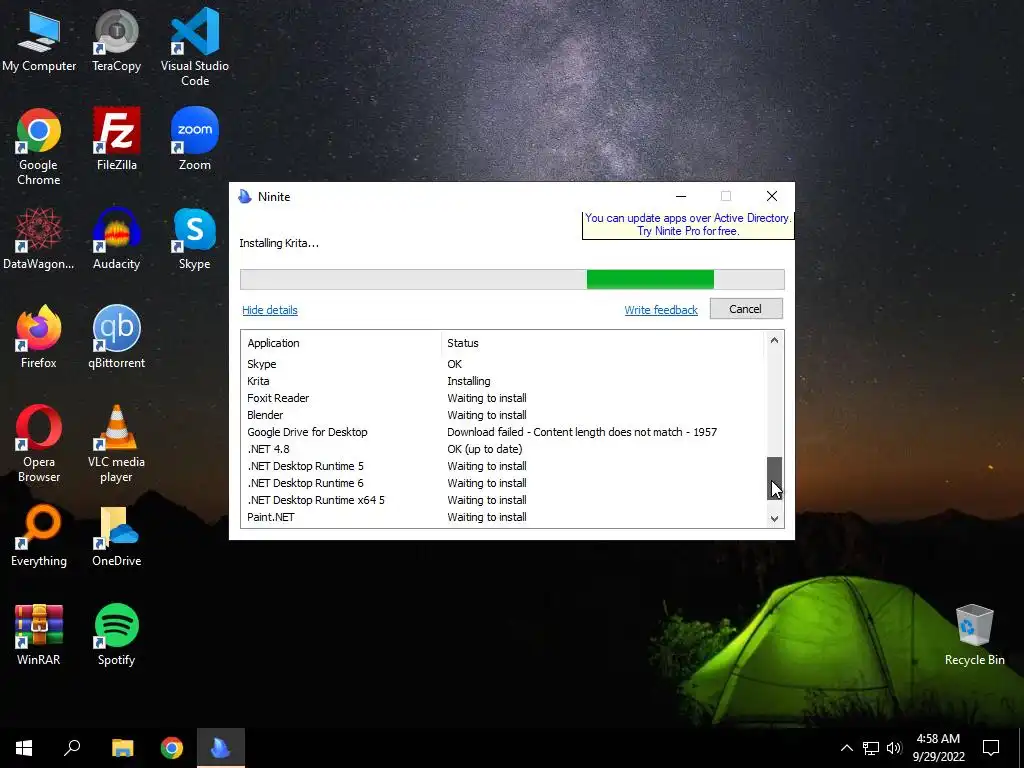Click Write feedback link

(x=661, y=310)
